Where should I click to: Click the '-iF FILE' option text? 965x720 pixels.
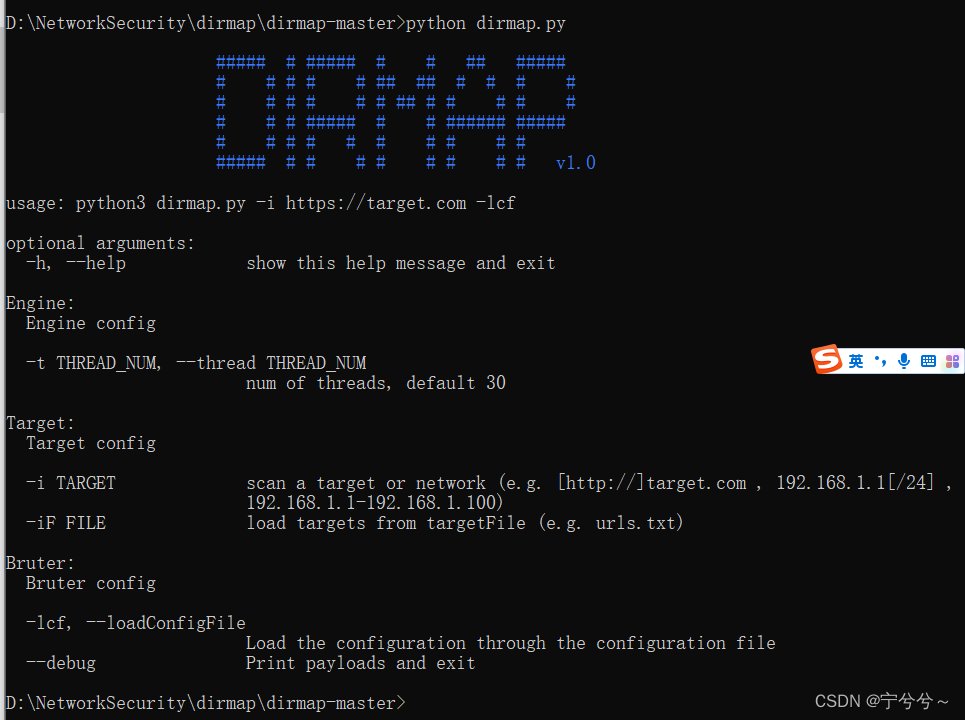tap(66, 523)
